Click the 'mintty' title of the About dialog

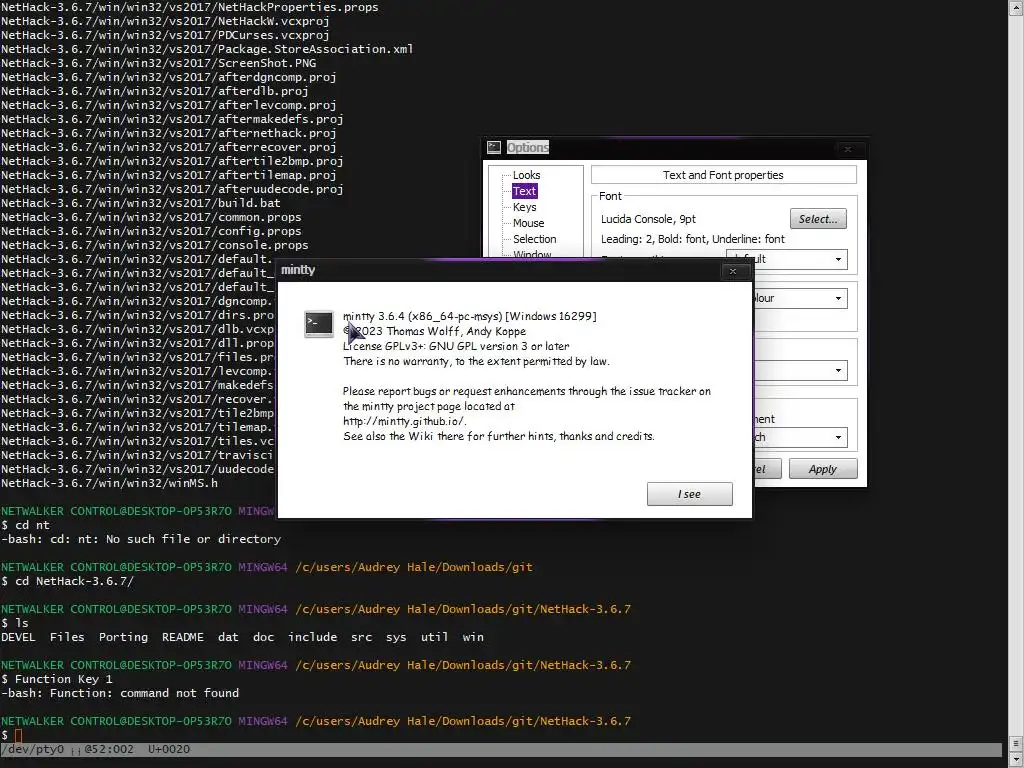298,270
